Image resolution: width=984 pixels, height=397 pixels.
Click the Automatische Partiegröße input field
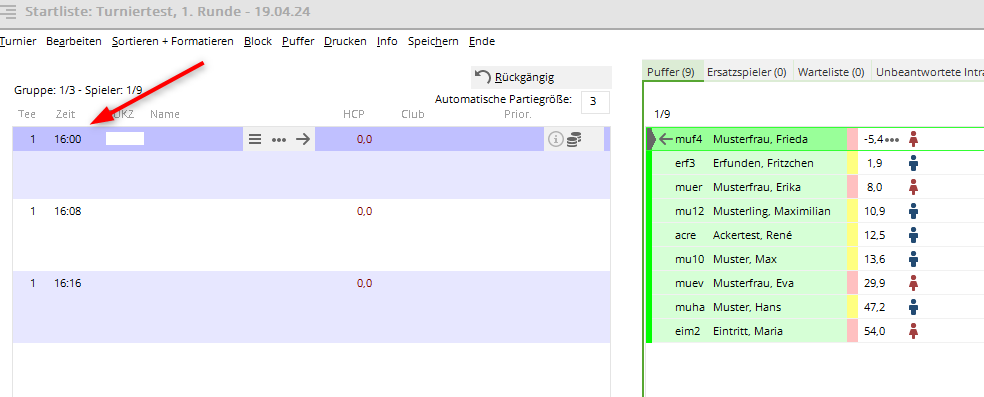(595, 102)
